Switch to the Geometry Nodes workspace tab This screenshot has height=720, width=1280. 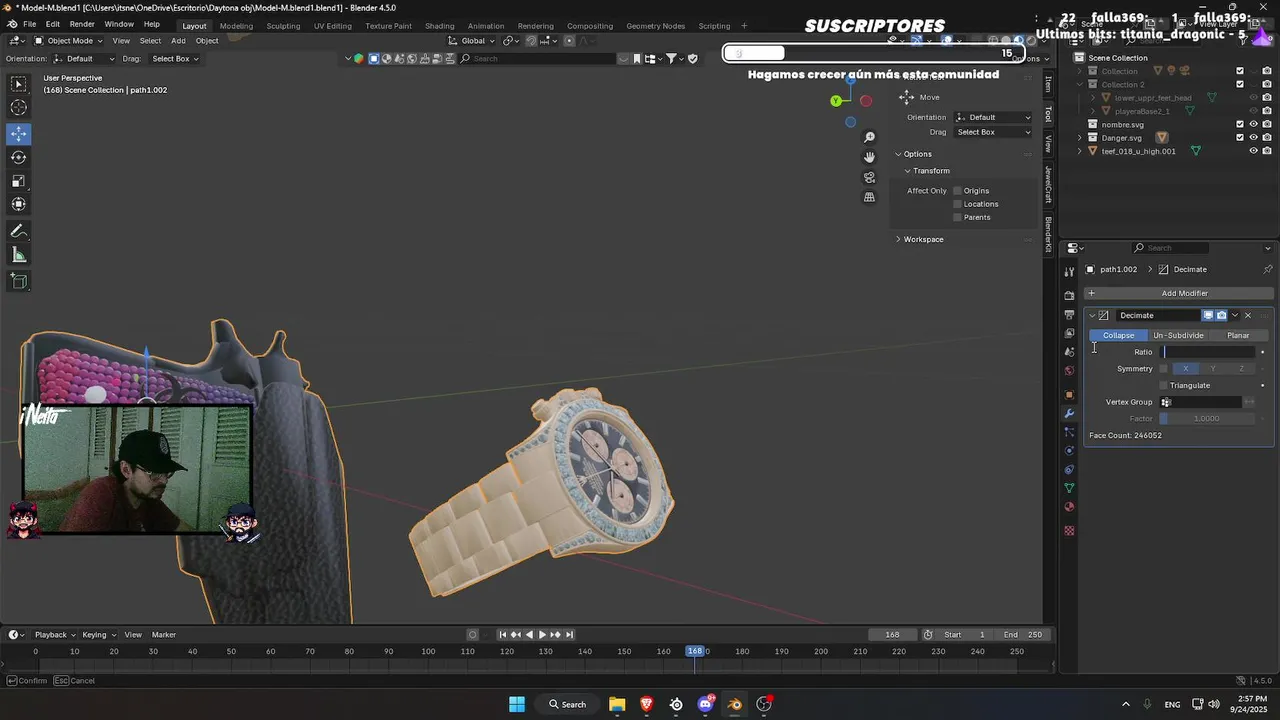656,26
